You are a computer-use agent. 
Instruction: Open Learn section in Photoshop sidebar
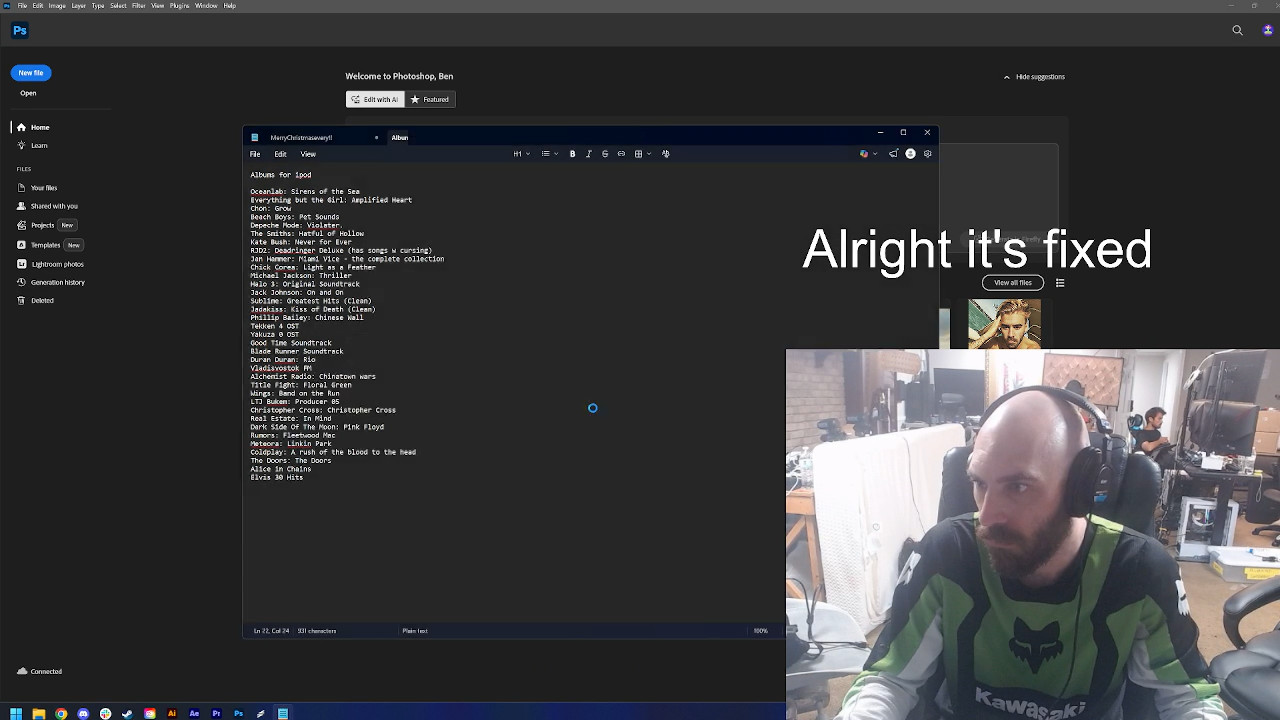[x=32, y=145]
